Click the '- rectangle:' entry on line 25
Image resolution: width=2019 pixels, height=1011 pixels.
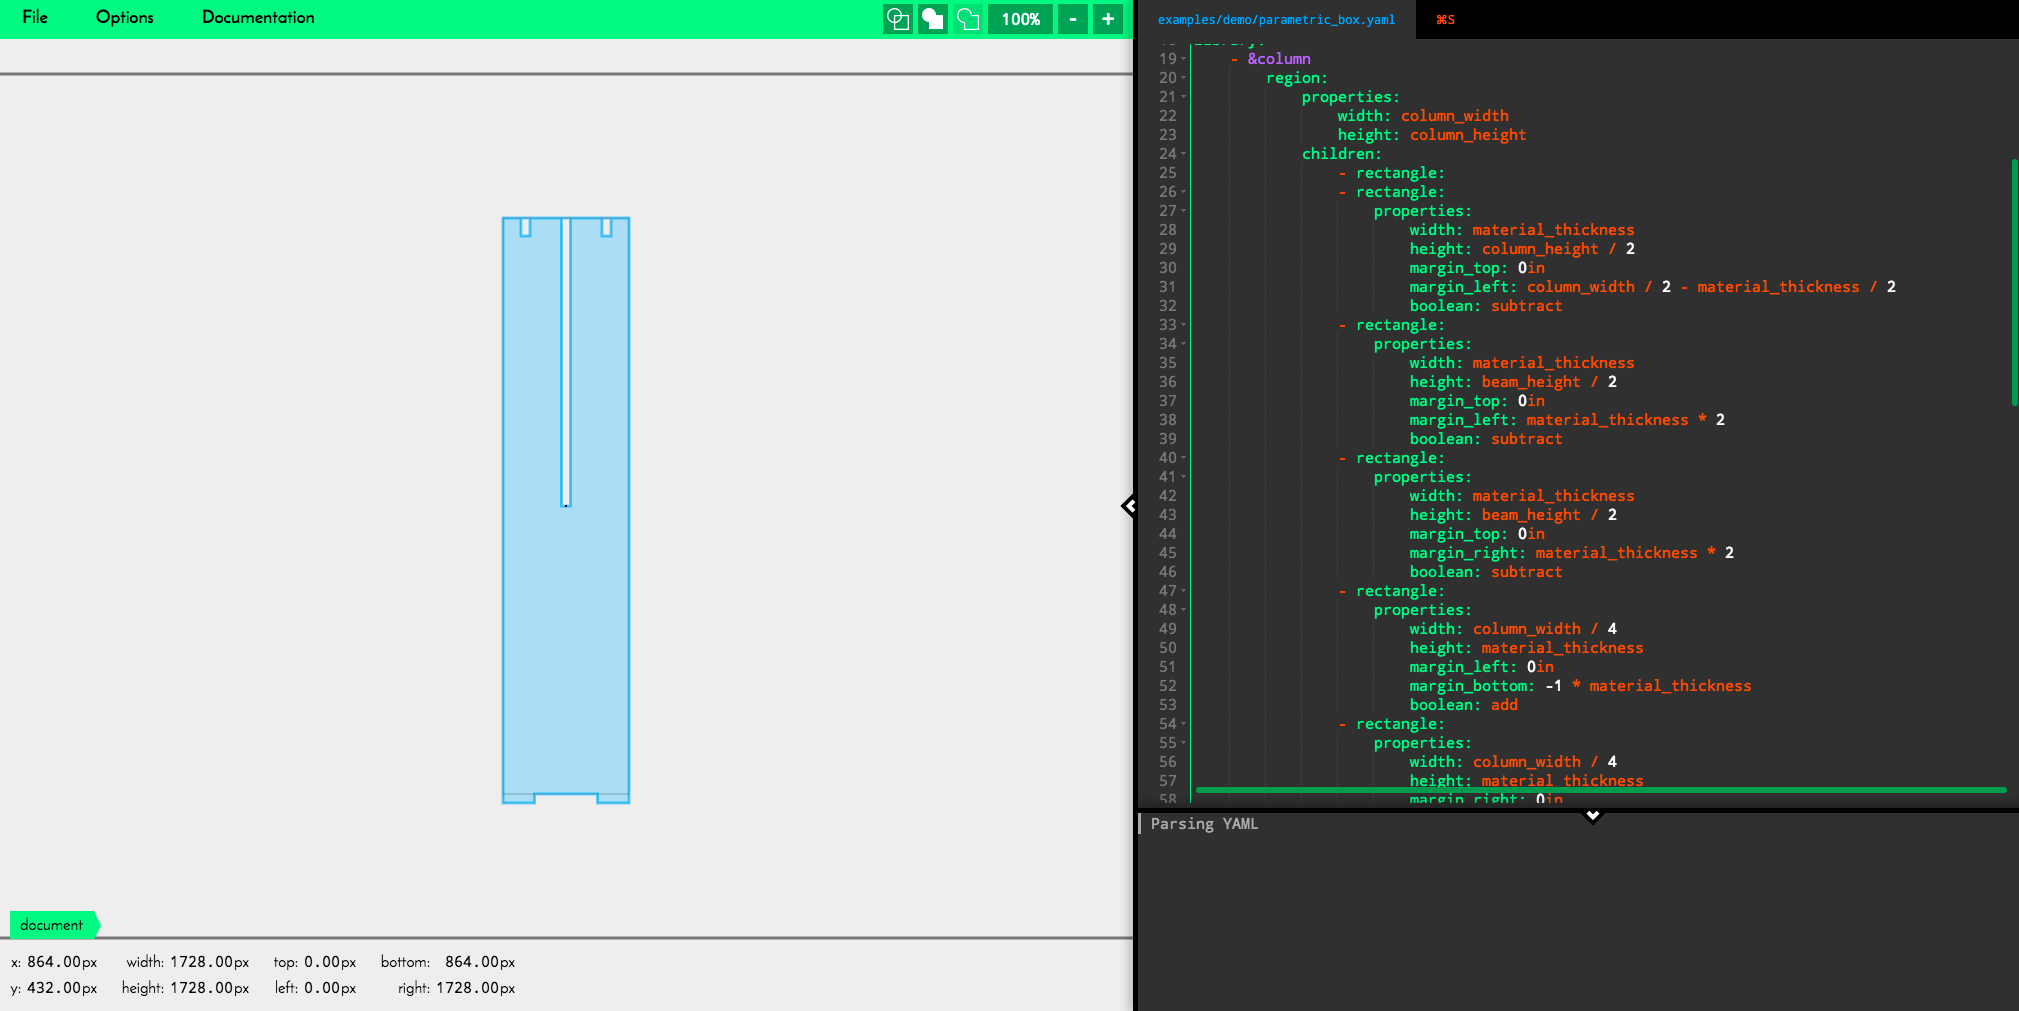pos(1391,173)
